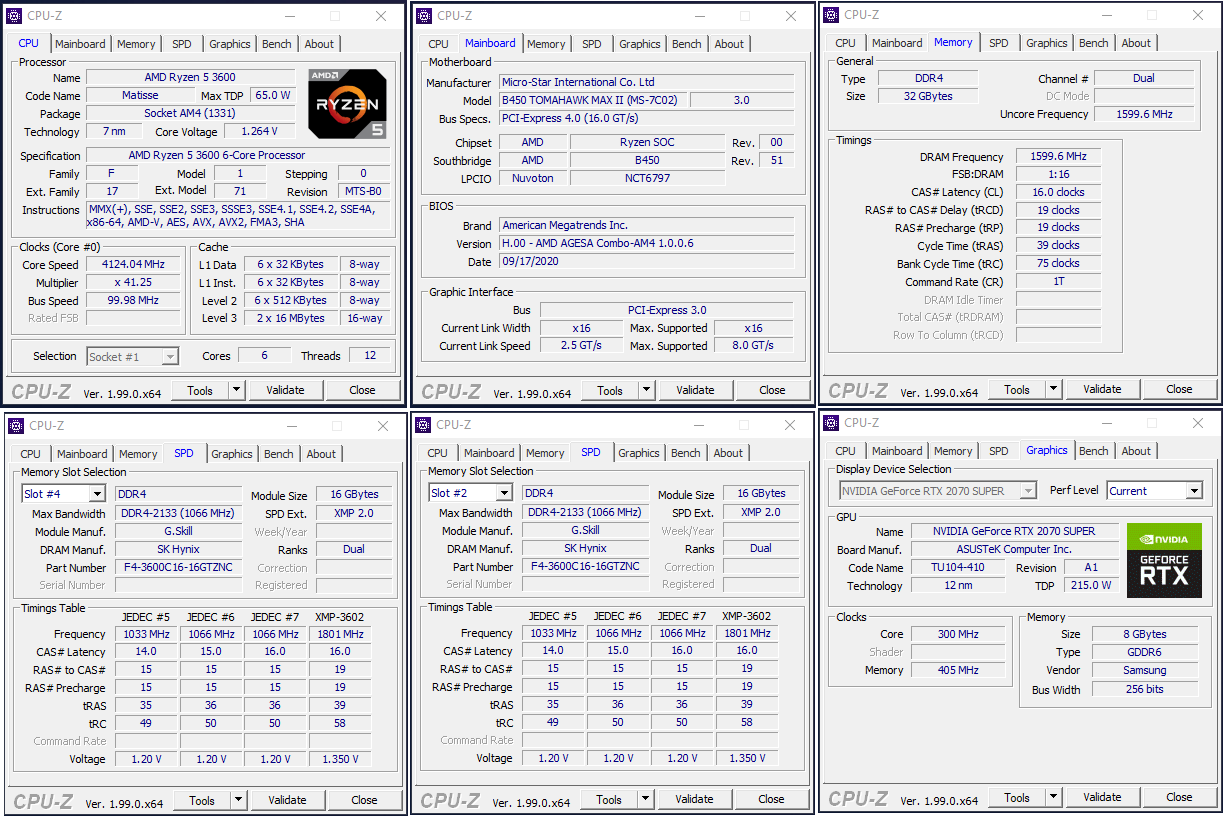The height and width of the screenshot is (816, 1226).
Task: Click Validate in the Memory window
Action: 1102,389
